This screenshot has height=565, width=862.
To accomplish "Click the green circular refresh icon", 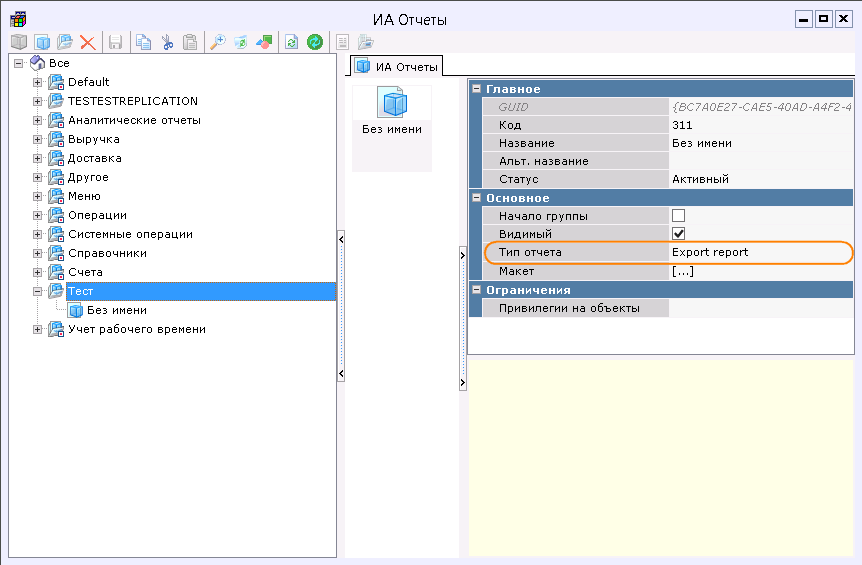I will click(315, 42).
